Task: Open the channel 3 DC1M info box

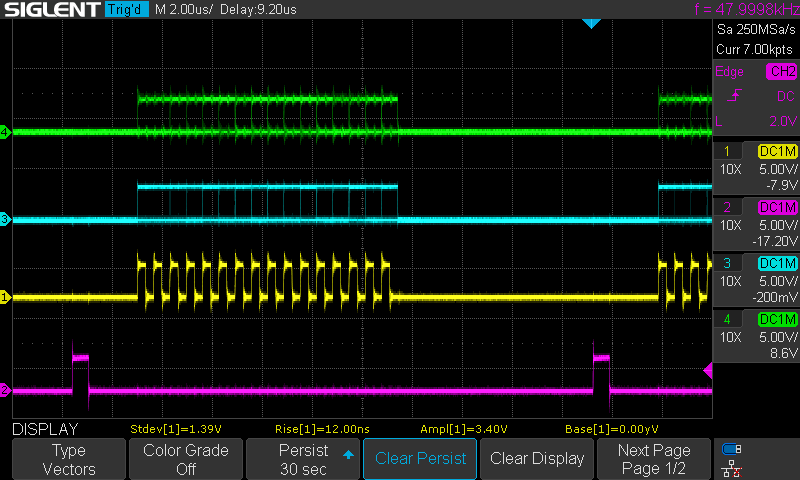Action: (x=756, y=281)
